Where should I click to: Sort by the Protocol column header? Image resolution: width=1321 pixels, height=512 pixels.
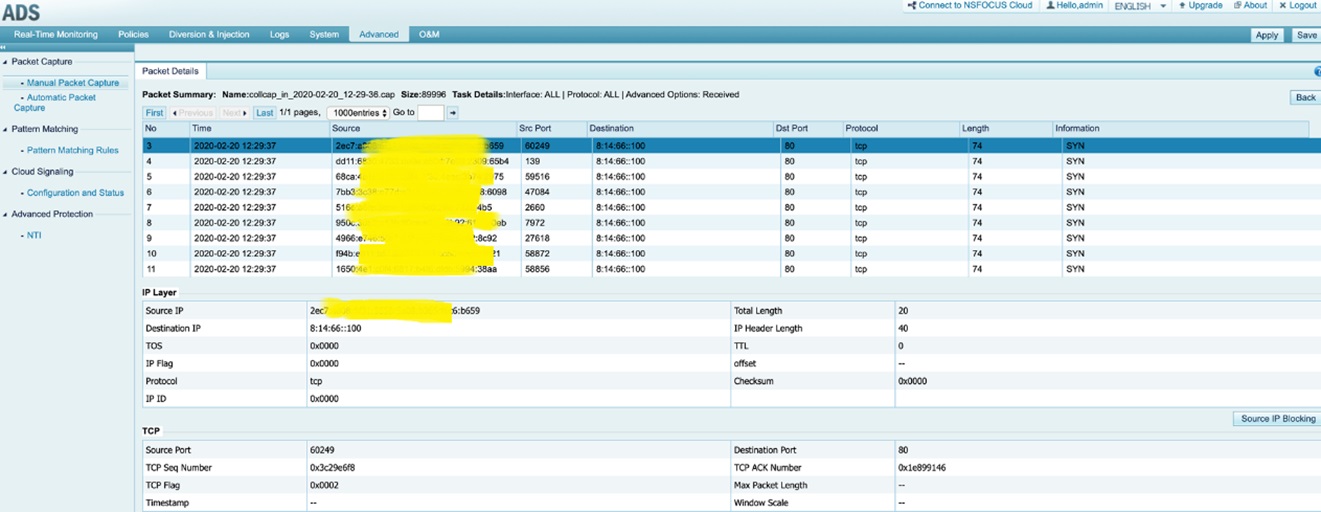click(900, 128)
